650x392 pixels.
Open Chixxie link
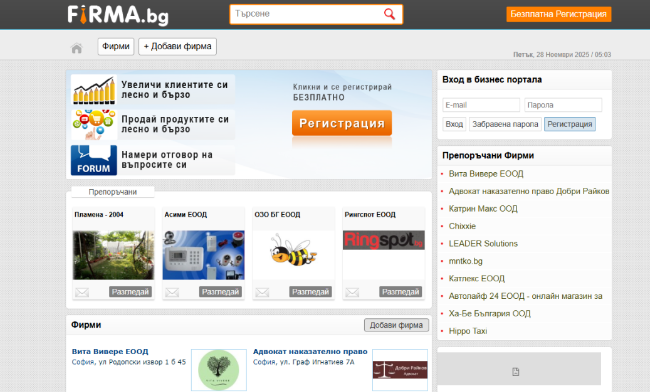tap(462, 226)
